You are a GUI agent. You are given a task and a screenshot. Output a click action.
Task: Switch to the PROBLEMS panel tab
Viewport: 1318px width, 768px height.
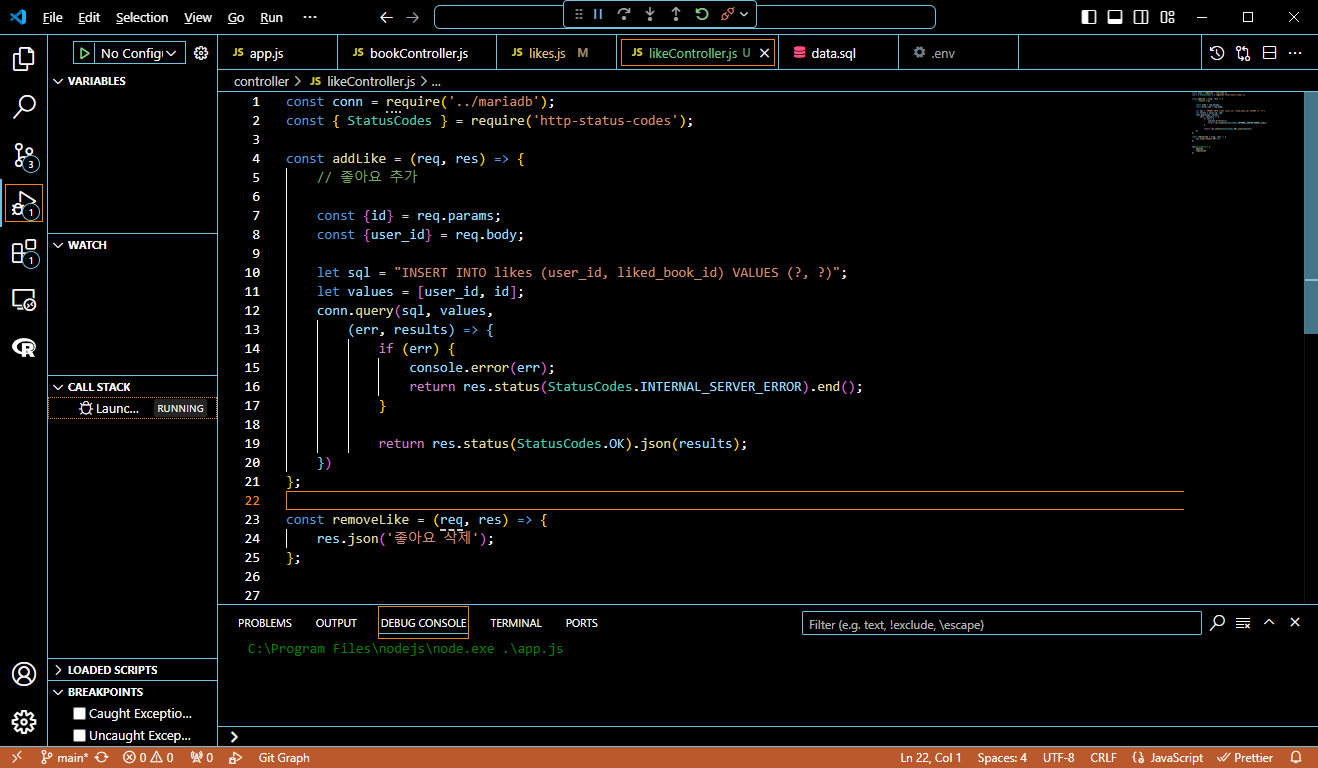pos(265,623)
